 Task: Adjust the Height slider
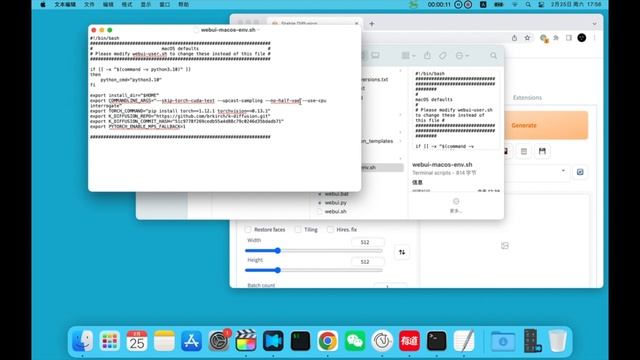click(x=313, y=270)
